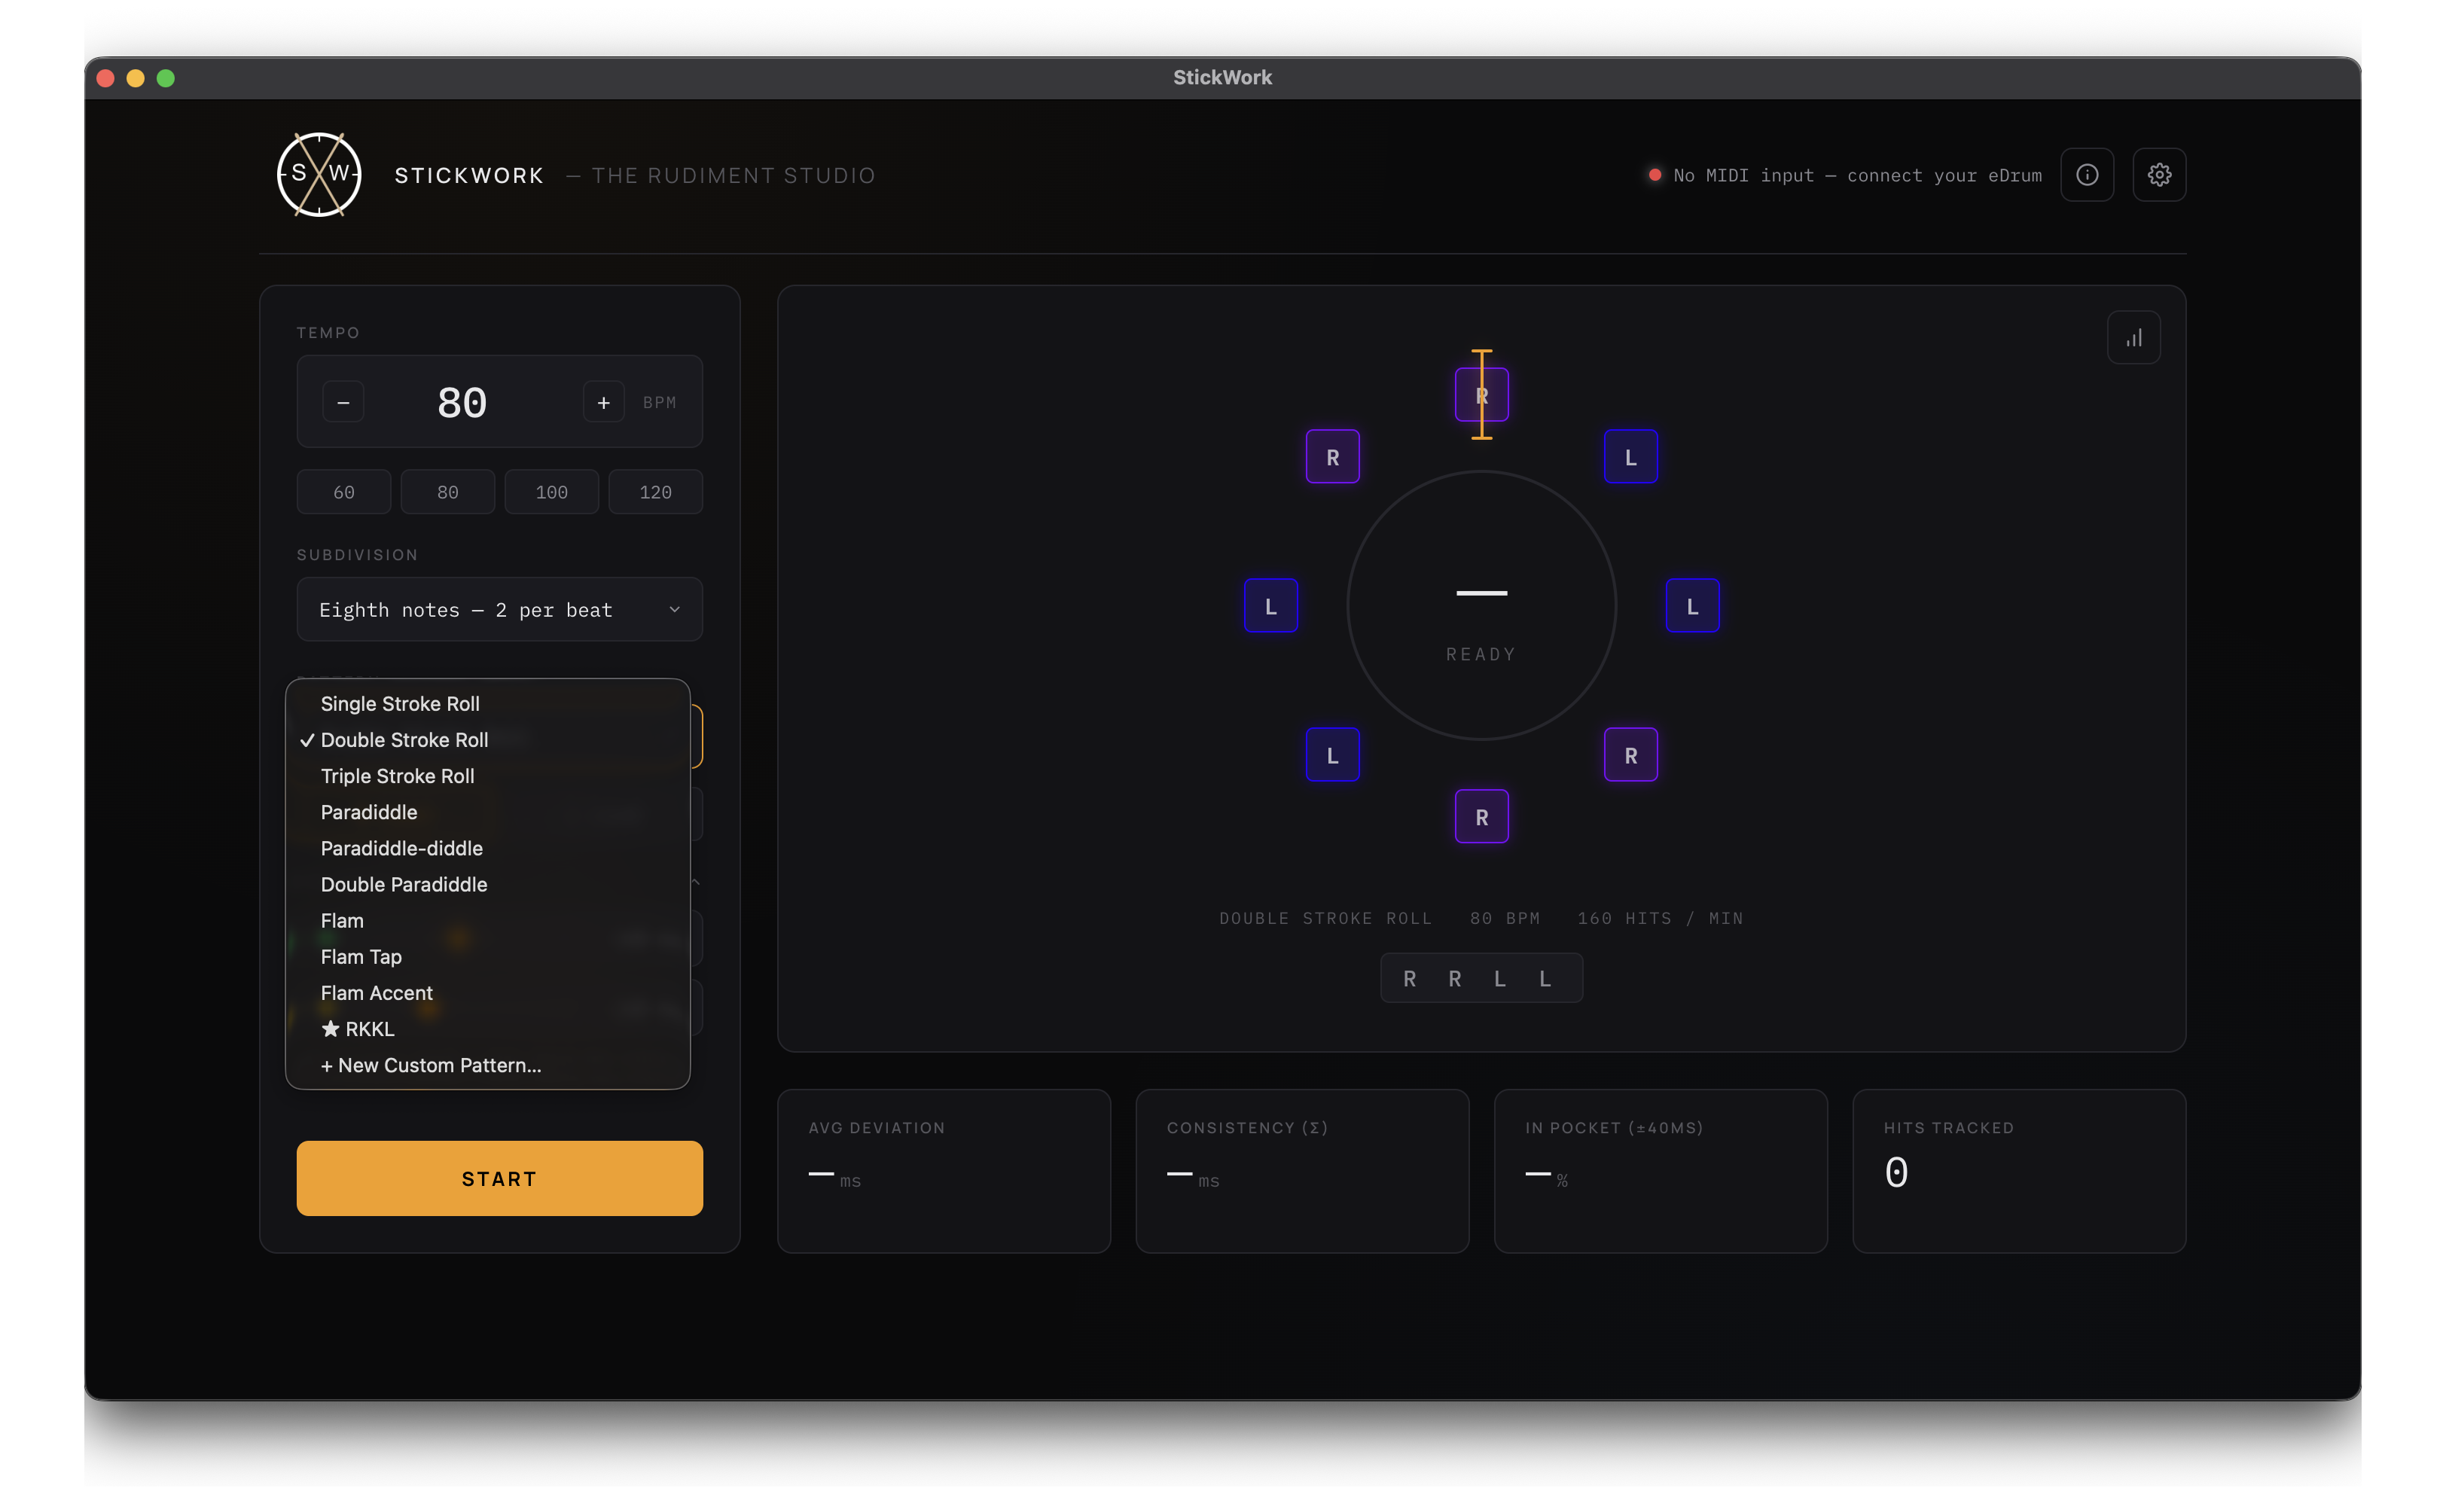Open the info icon button
Image resolution: width=2446 pixels, height=1512 pixels.
(x=2086, y=175)
